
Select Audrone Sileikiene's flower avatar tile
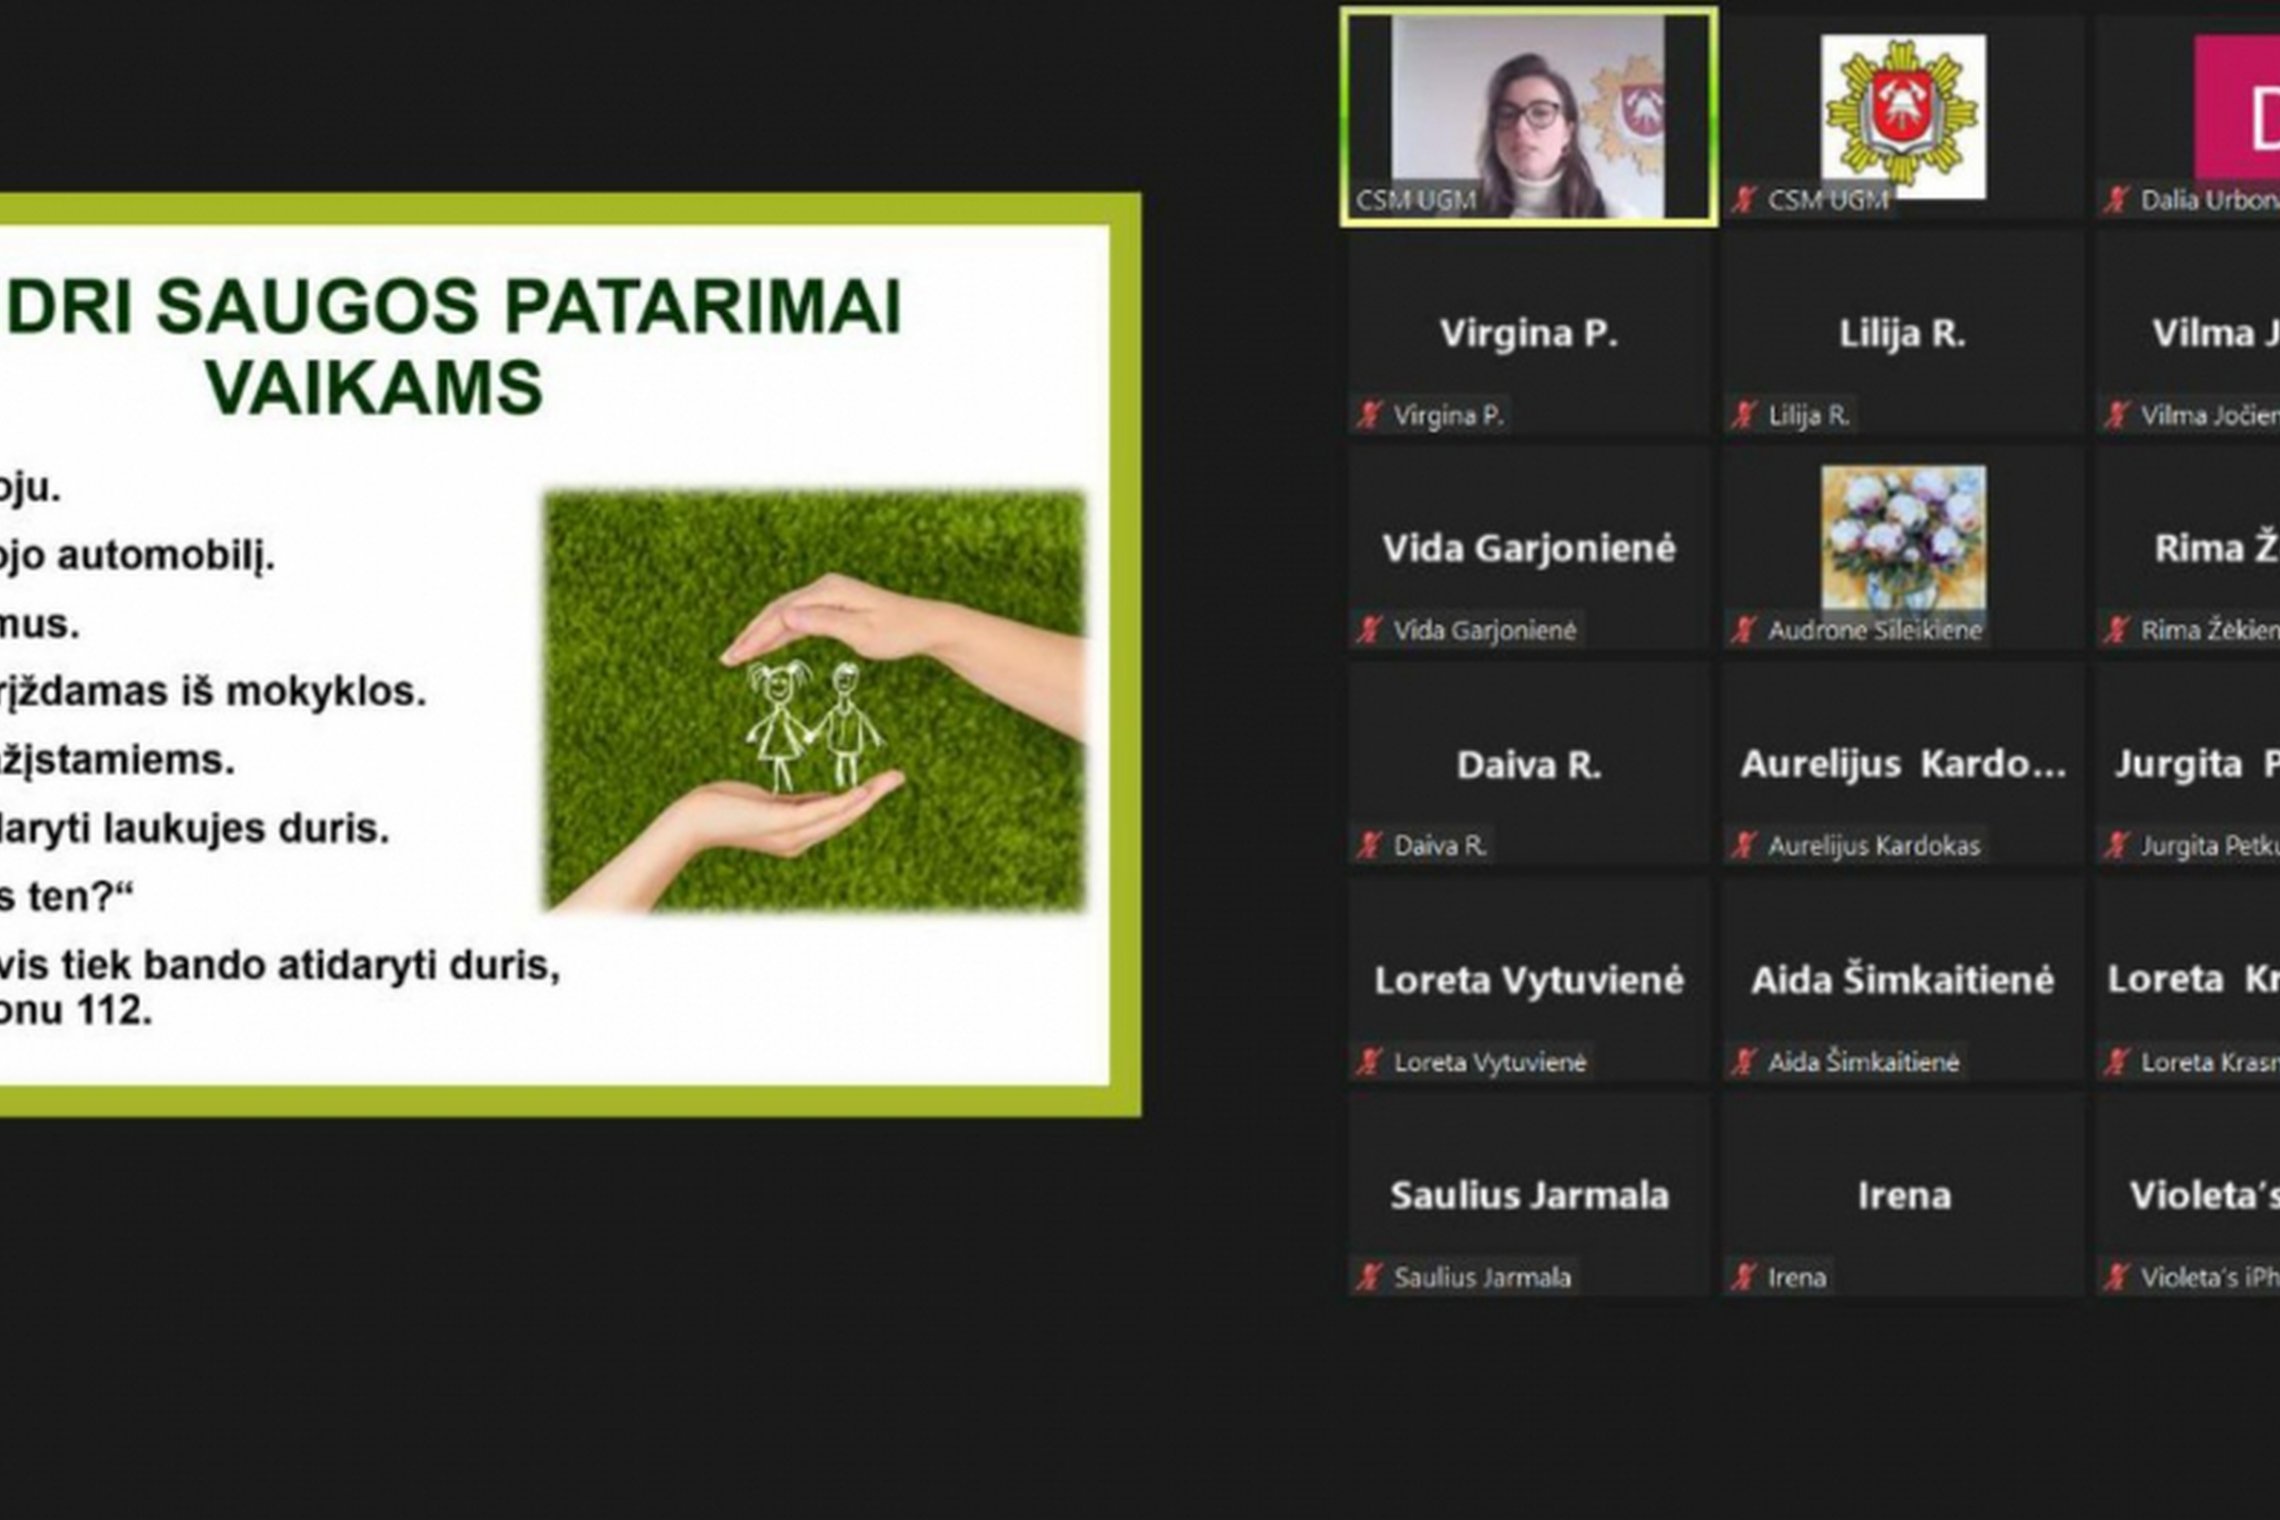tap(1903, 548)
